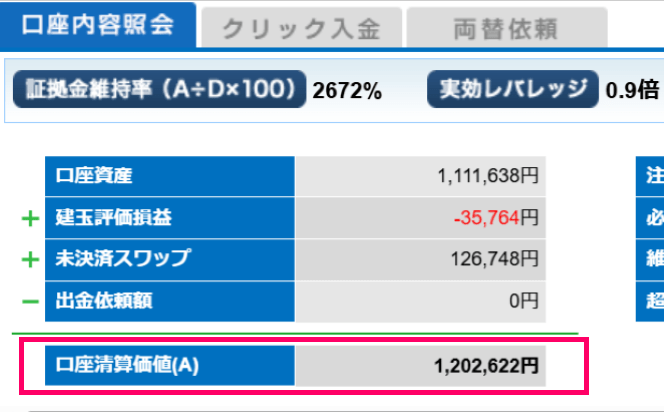Click the 実効レバレッジ label

[513, 90]
